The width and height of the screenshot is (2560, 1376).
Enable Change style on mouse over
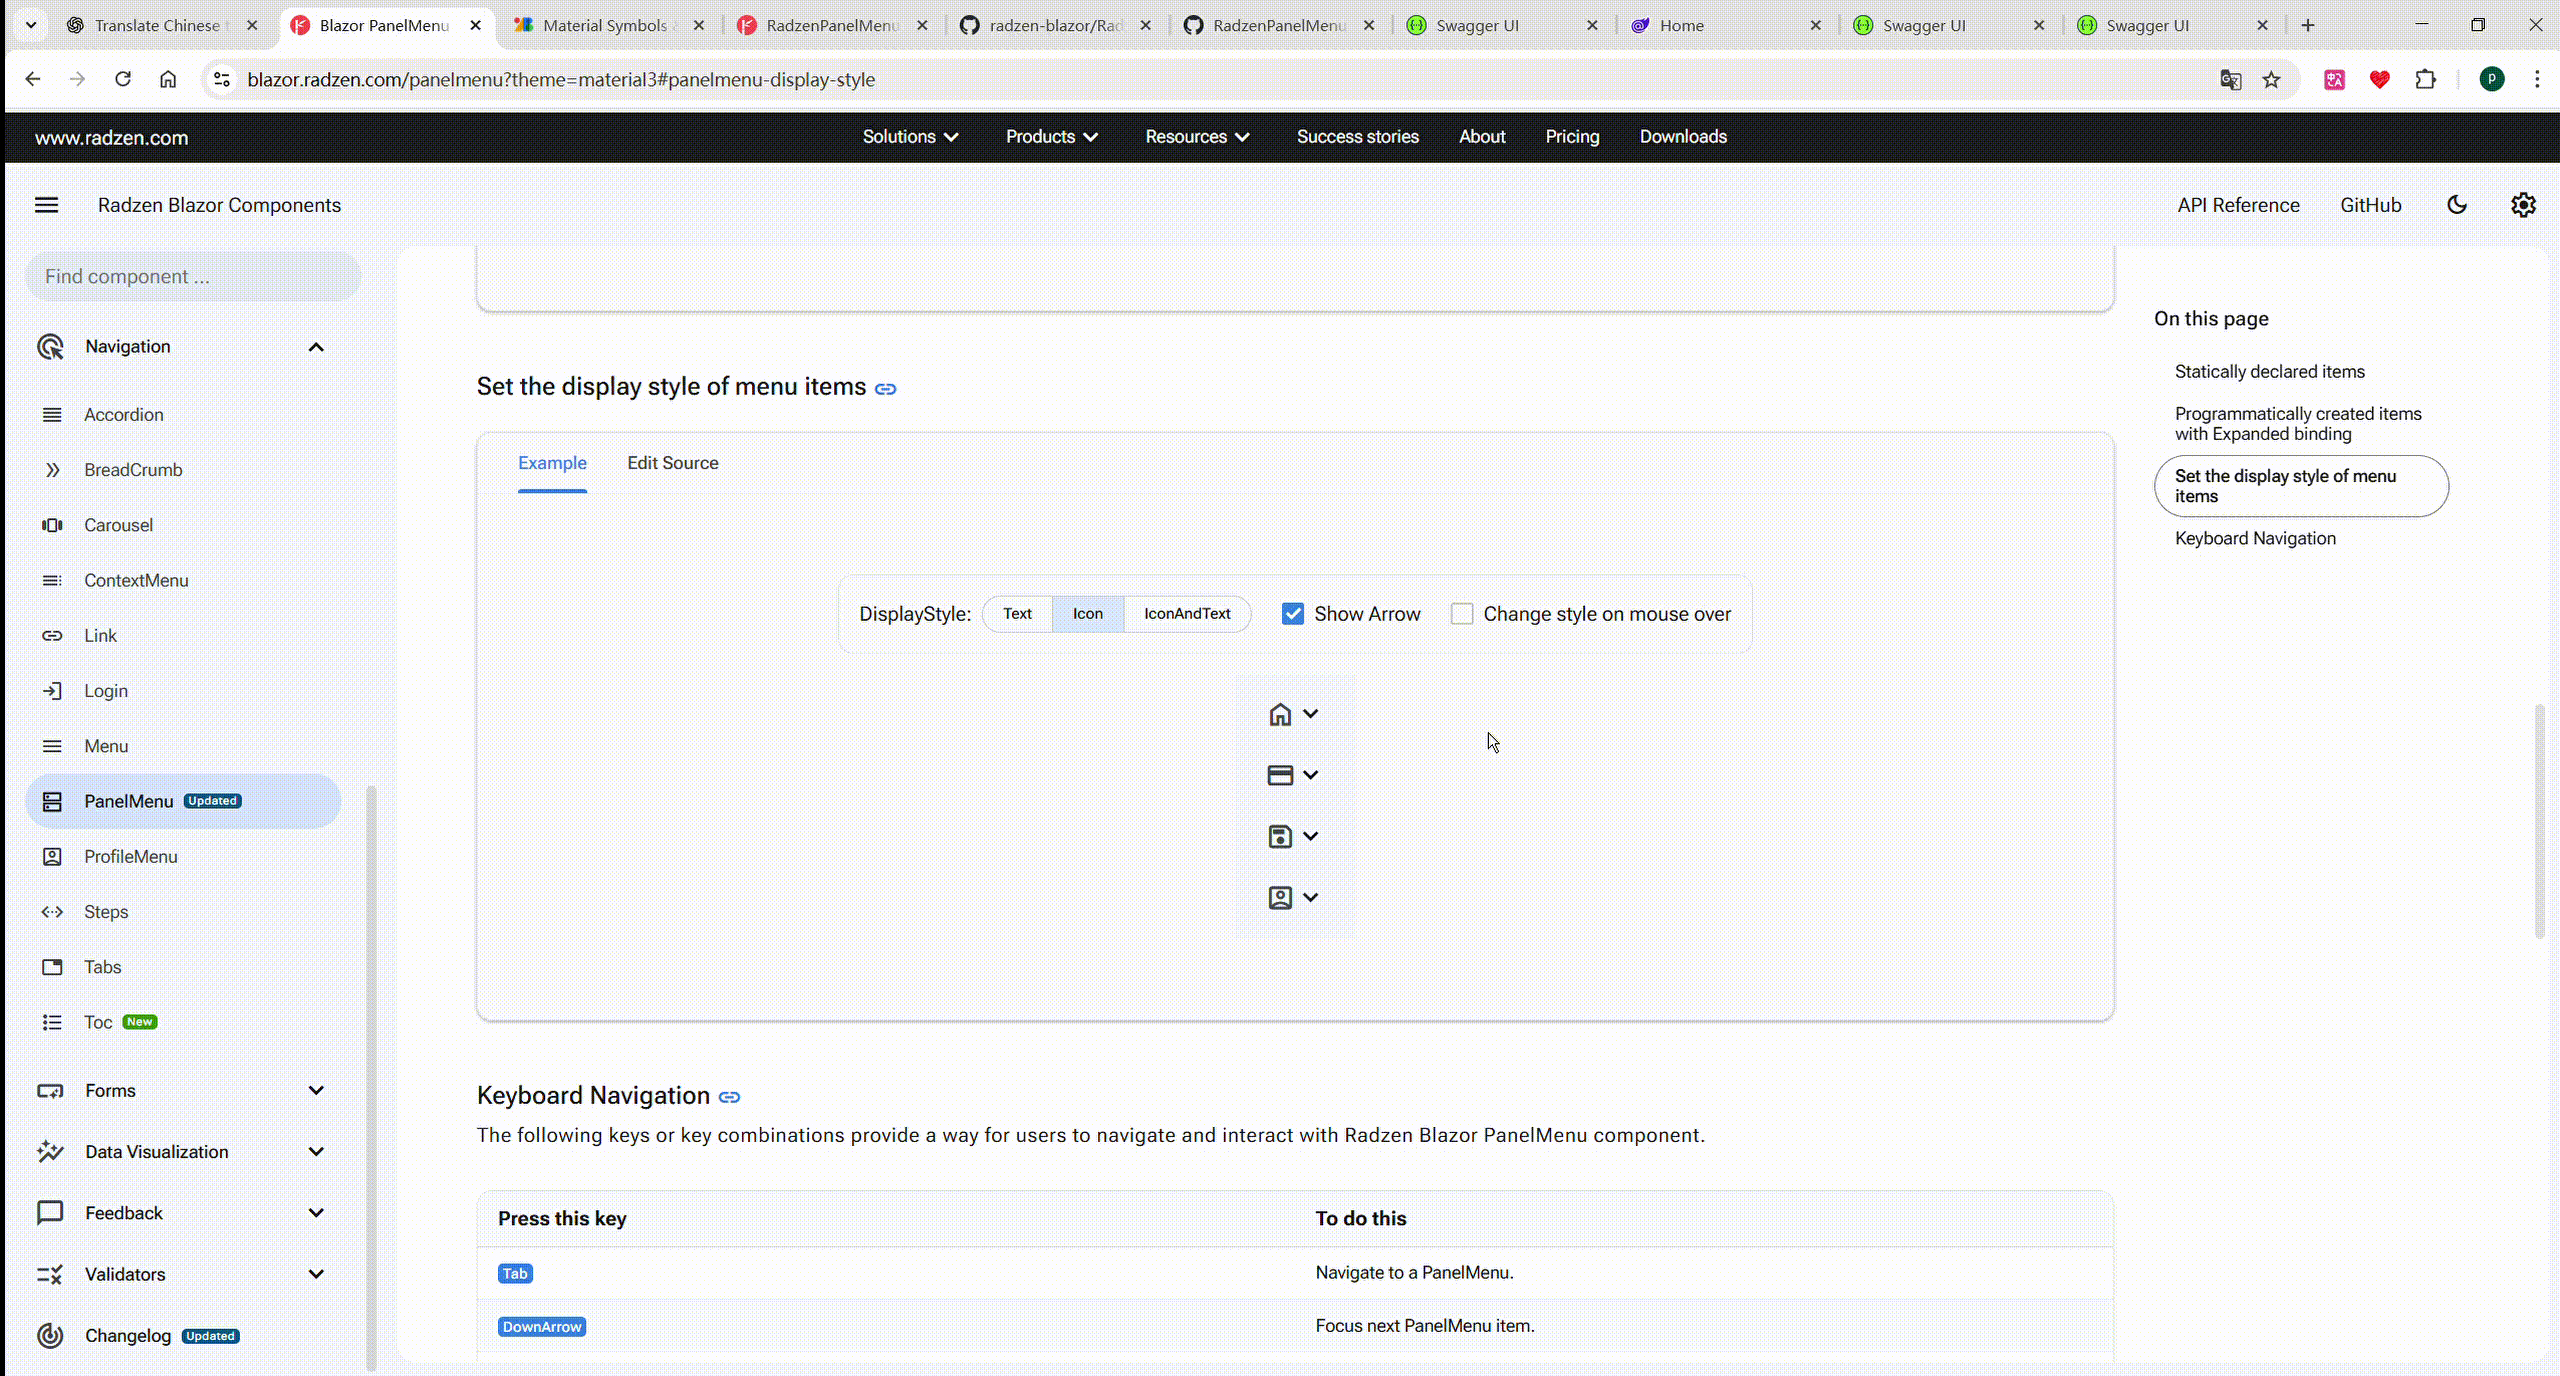pos(1462,614)
